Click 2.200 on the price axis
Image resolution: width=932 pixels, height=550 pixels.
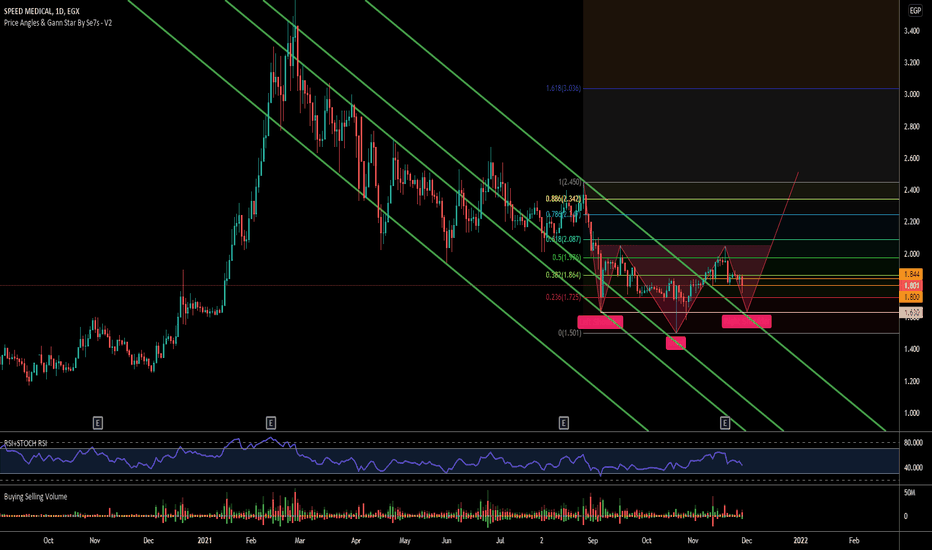(x=912, y=221)
